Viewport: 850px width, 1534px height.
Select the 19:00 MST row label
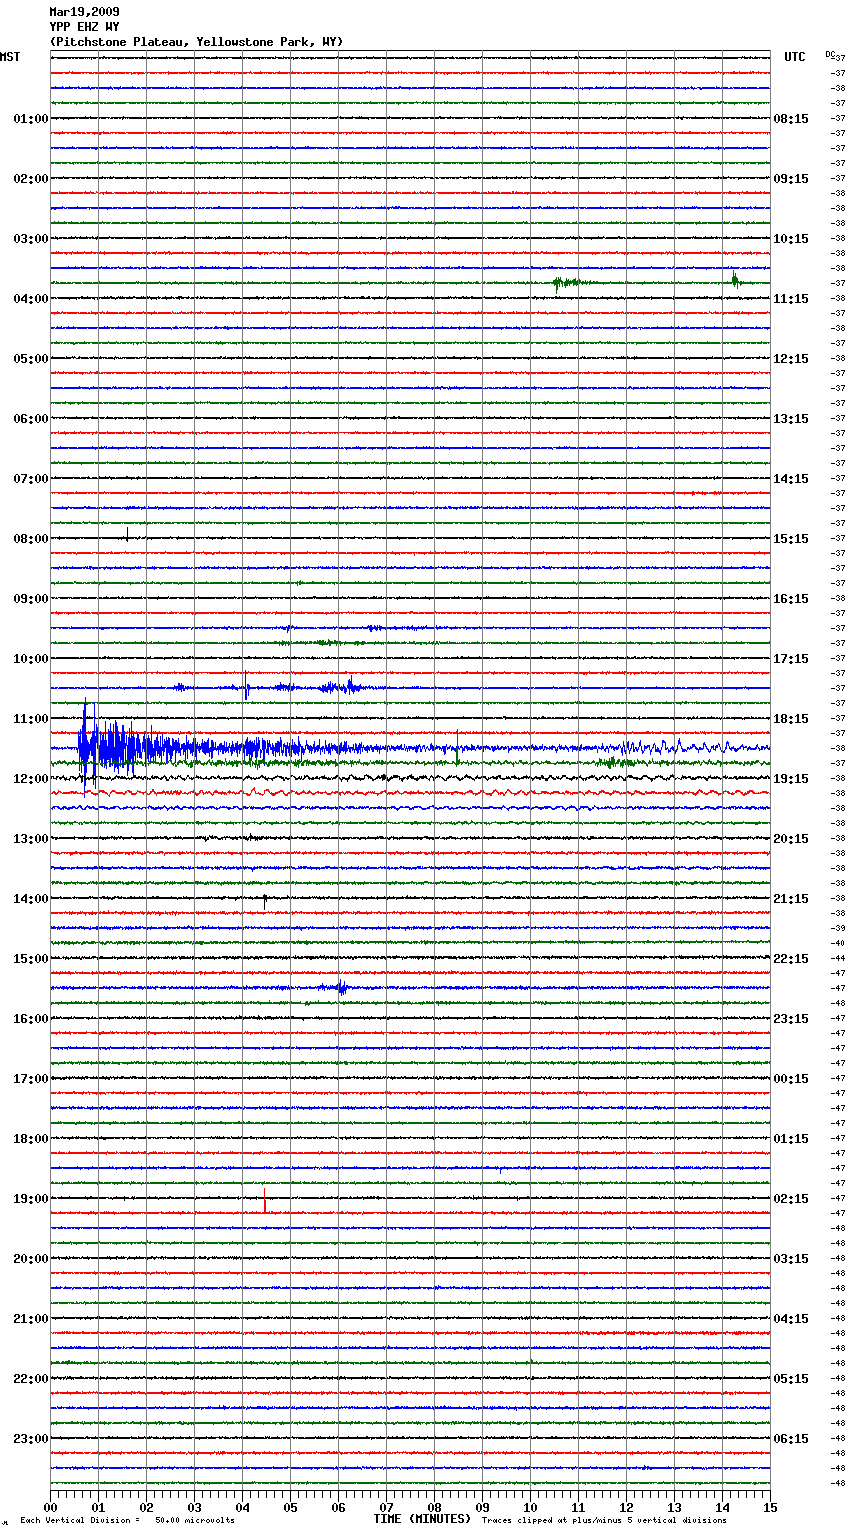click(x=30, y=1199)
